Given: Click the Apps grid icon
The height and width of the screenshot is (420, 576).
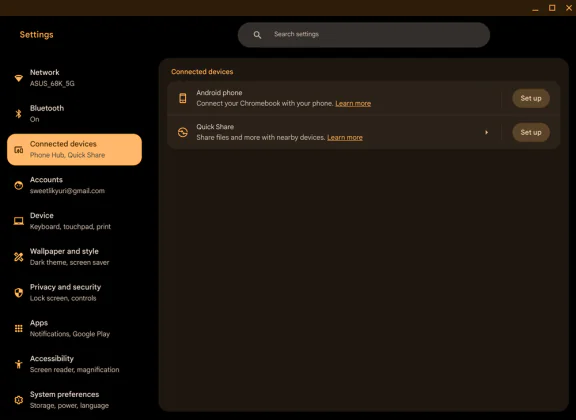Looking at the screenshot, I should [18, 328].
